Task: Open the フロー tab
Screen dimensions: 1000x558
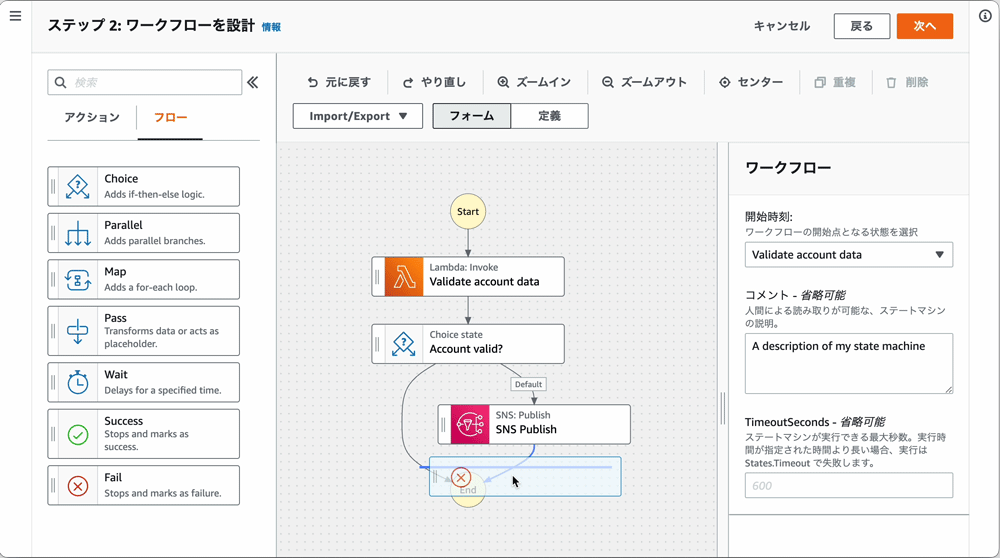Action: coord(170,117)
